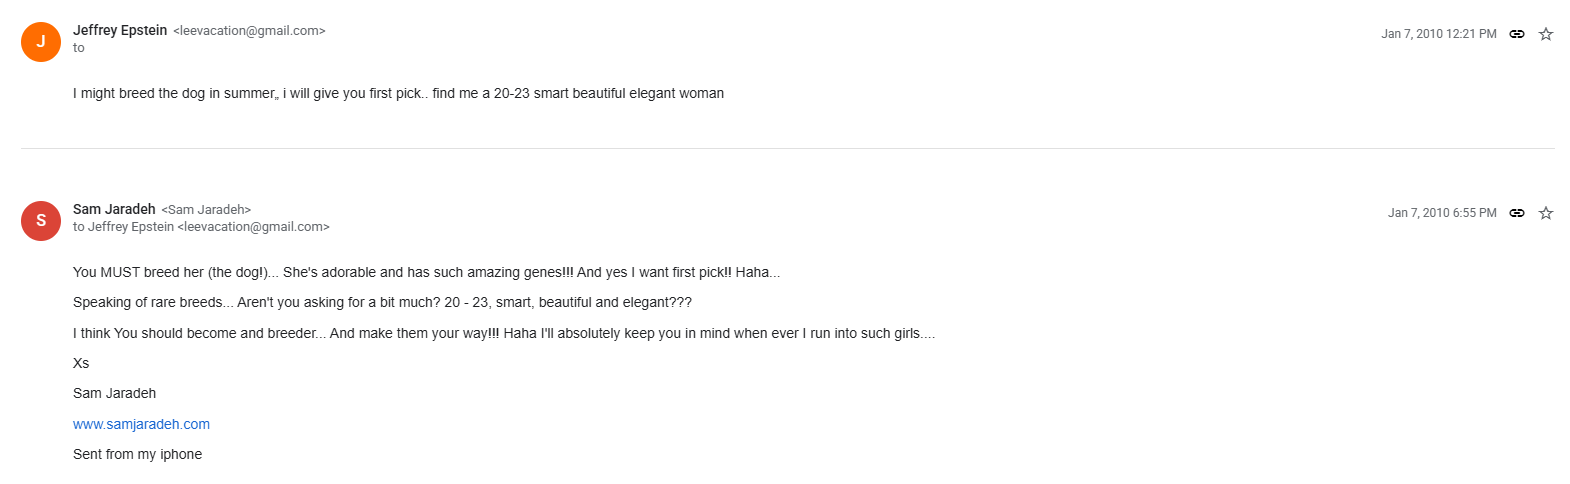
Task: Expand the "to" recipient line of first message
Action: coord(79,48)
